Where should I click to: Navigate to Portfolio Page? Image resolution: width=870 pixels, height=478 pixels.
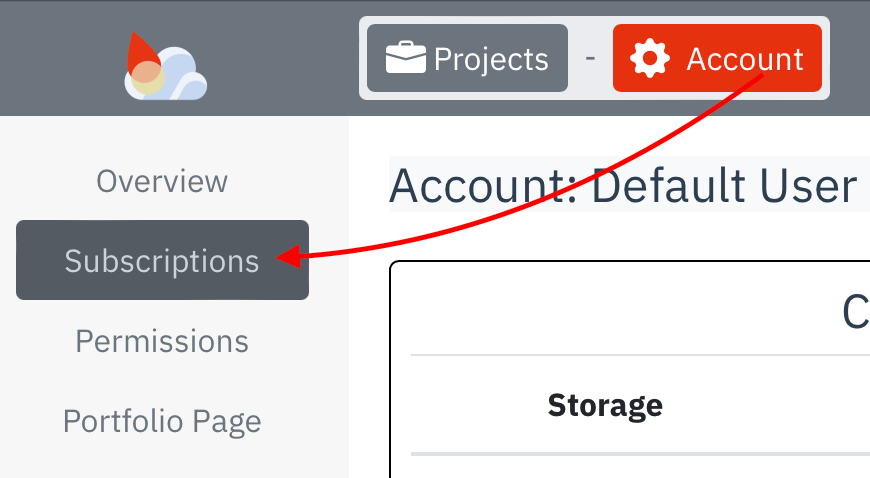point(162,421)
